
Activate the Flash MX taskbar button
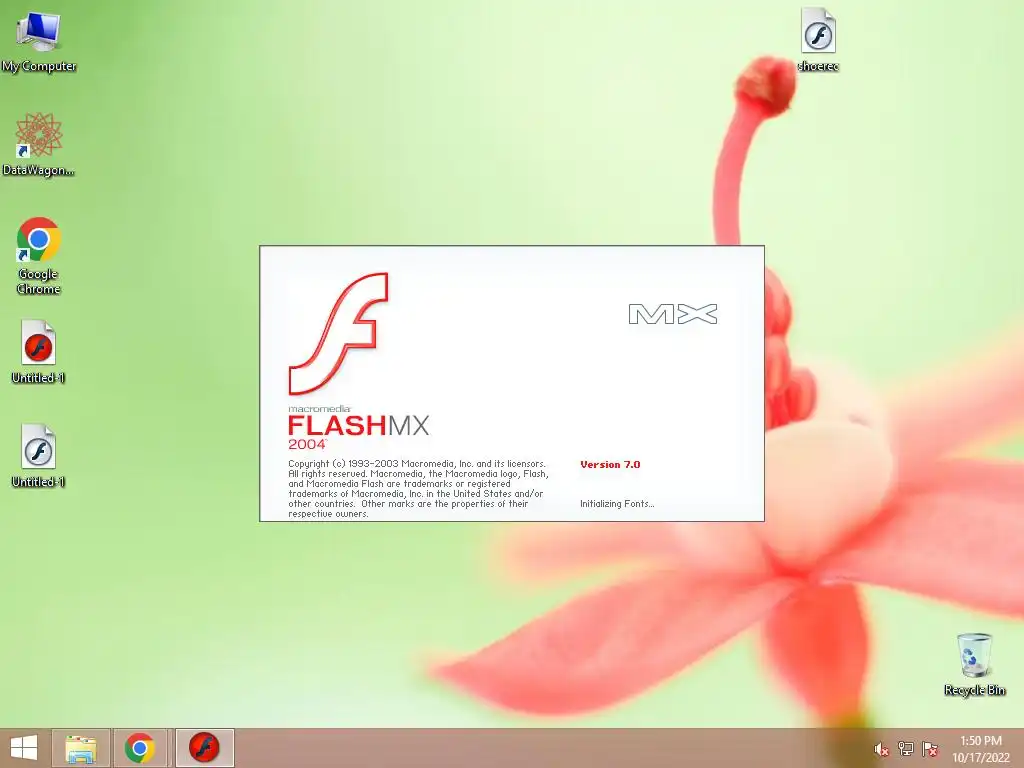pos(204,748)
